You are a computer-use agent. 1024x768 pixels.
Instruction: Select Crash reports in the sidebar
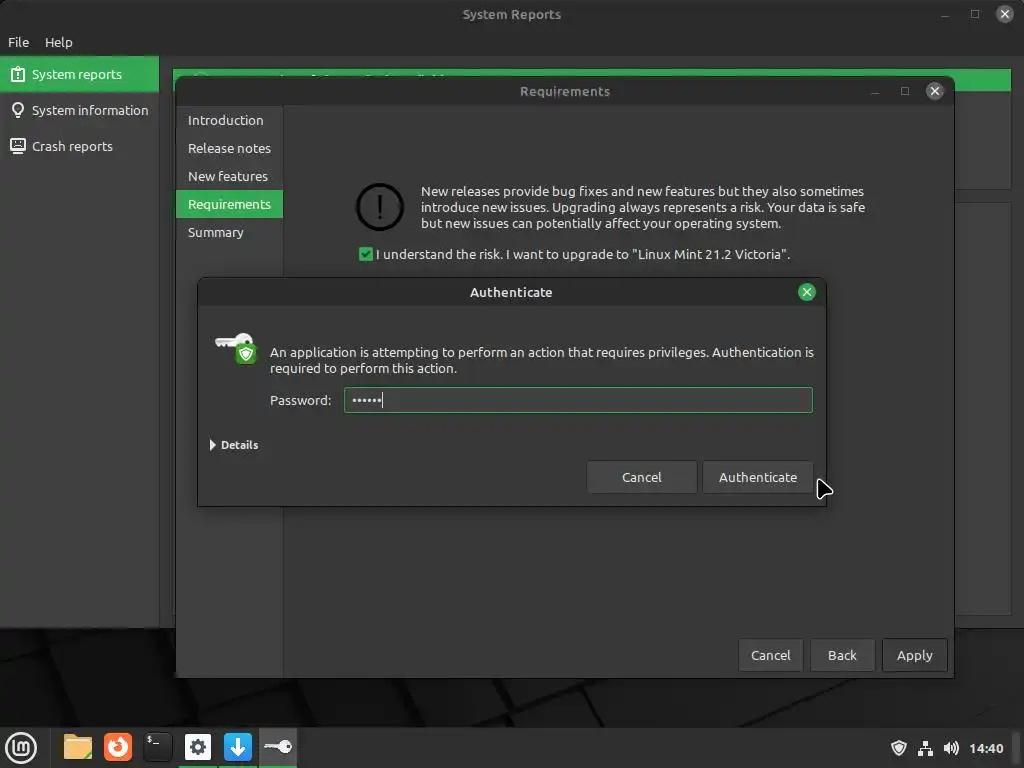tap(79, 146)
